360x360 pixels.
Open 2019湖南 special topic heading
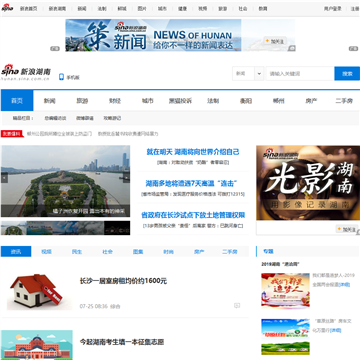point(280,264)
